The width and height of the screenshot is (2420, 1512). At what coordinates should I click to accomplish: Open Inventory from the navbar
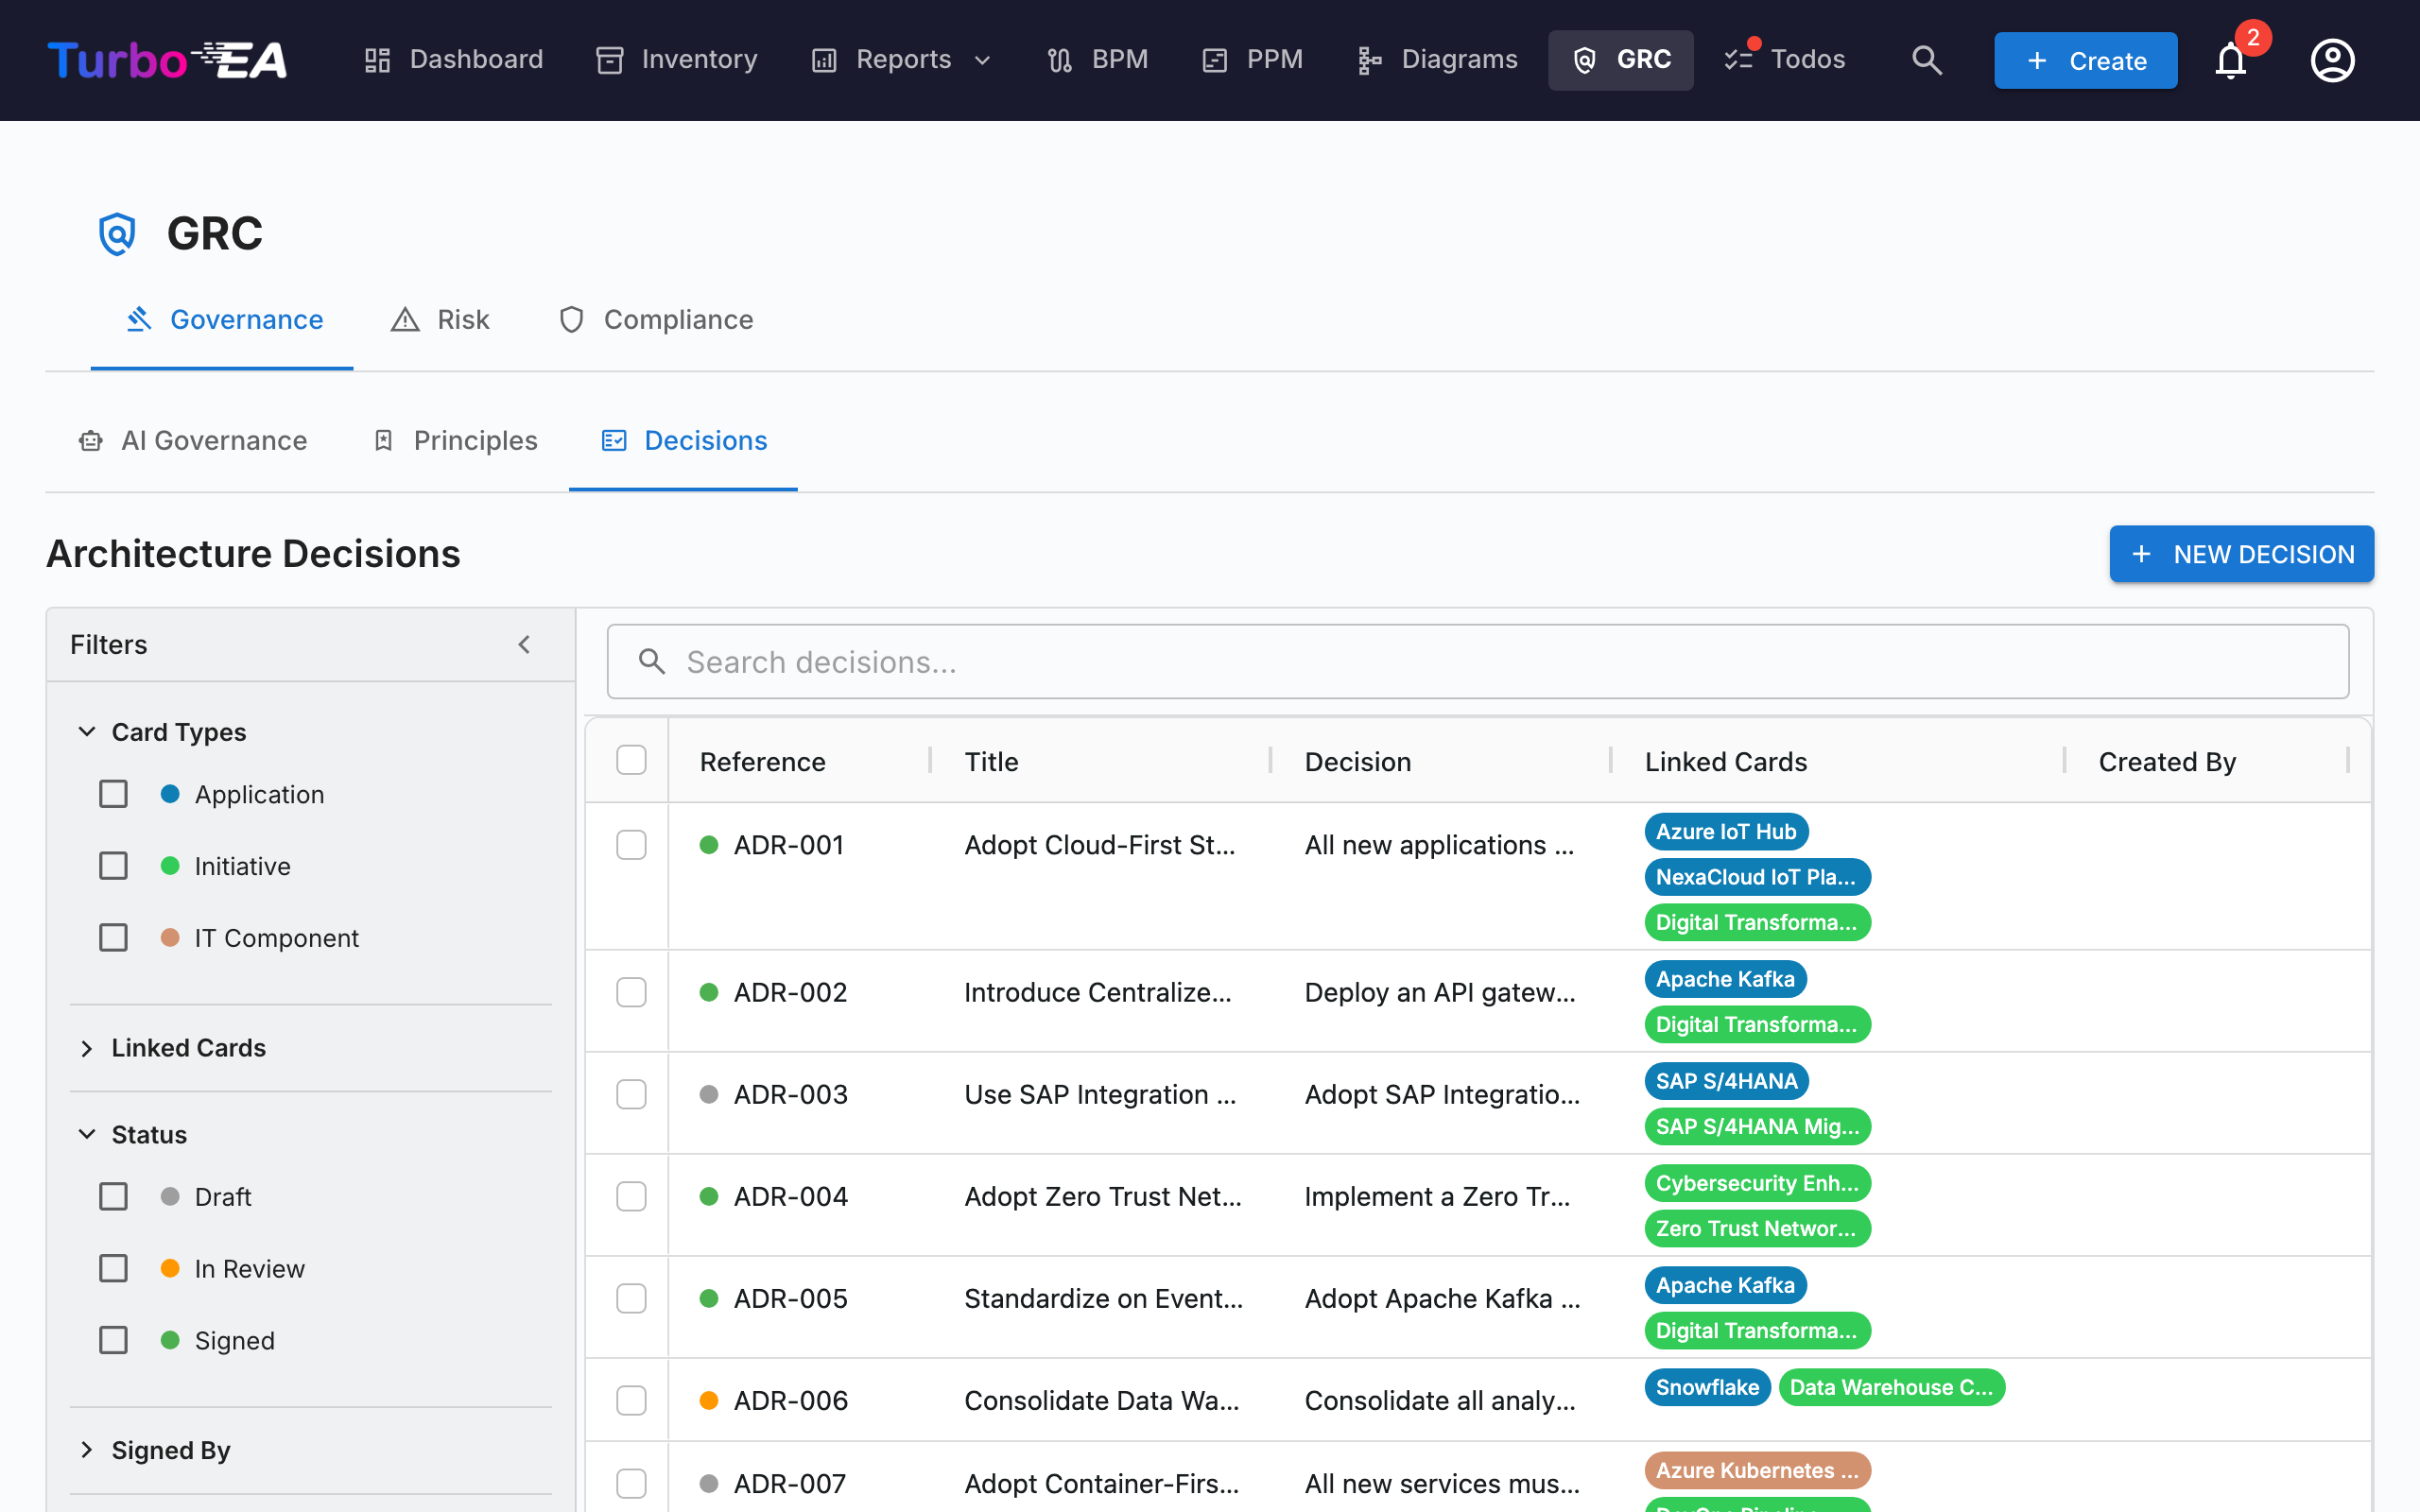[677, 60]
